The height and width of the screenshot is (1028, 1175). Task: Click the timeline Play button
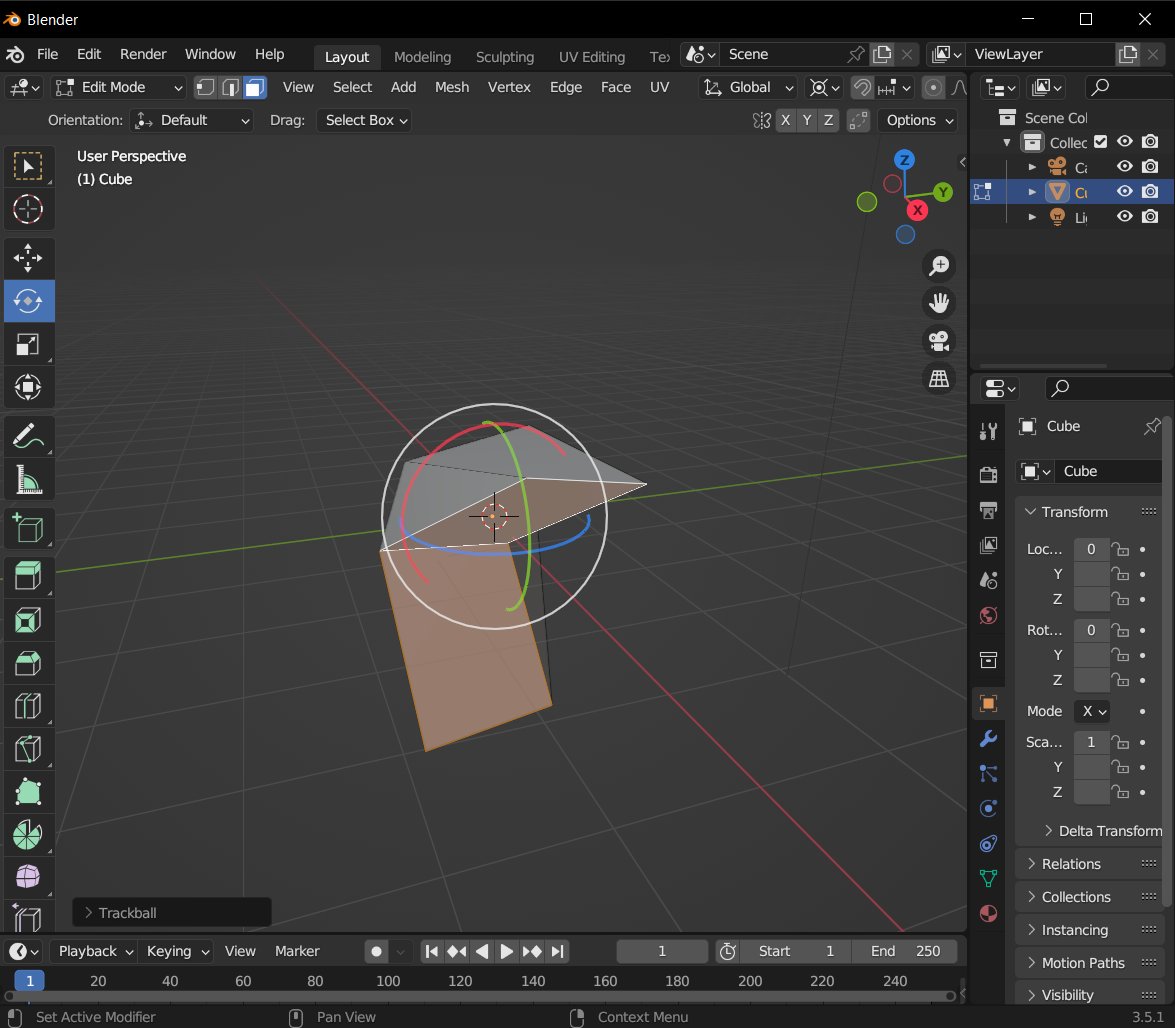pos(507,952)
